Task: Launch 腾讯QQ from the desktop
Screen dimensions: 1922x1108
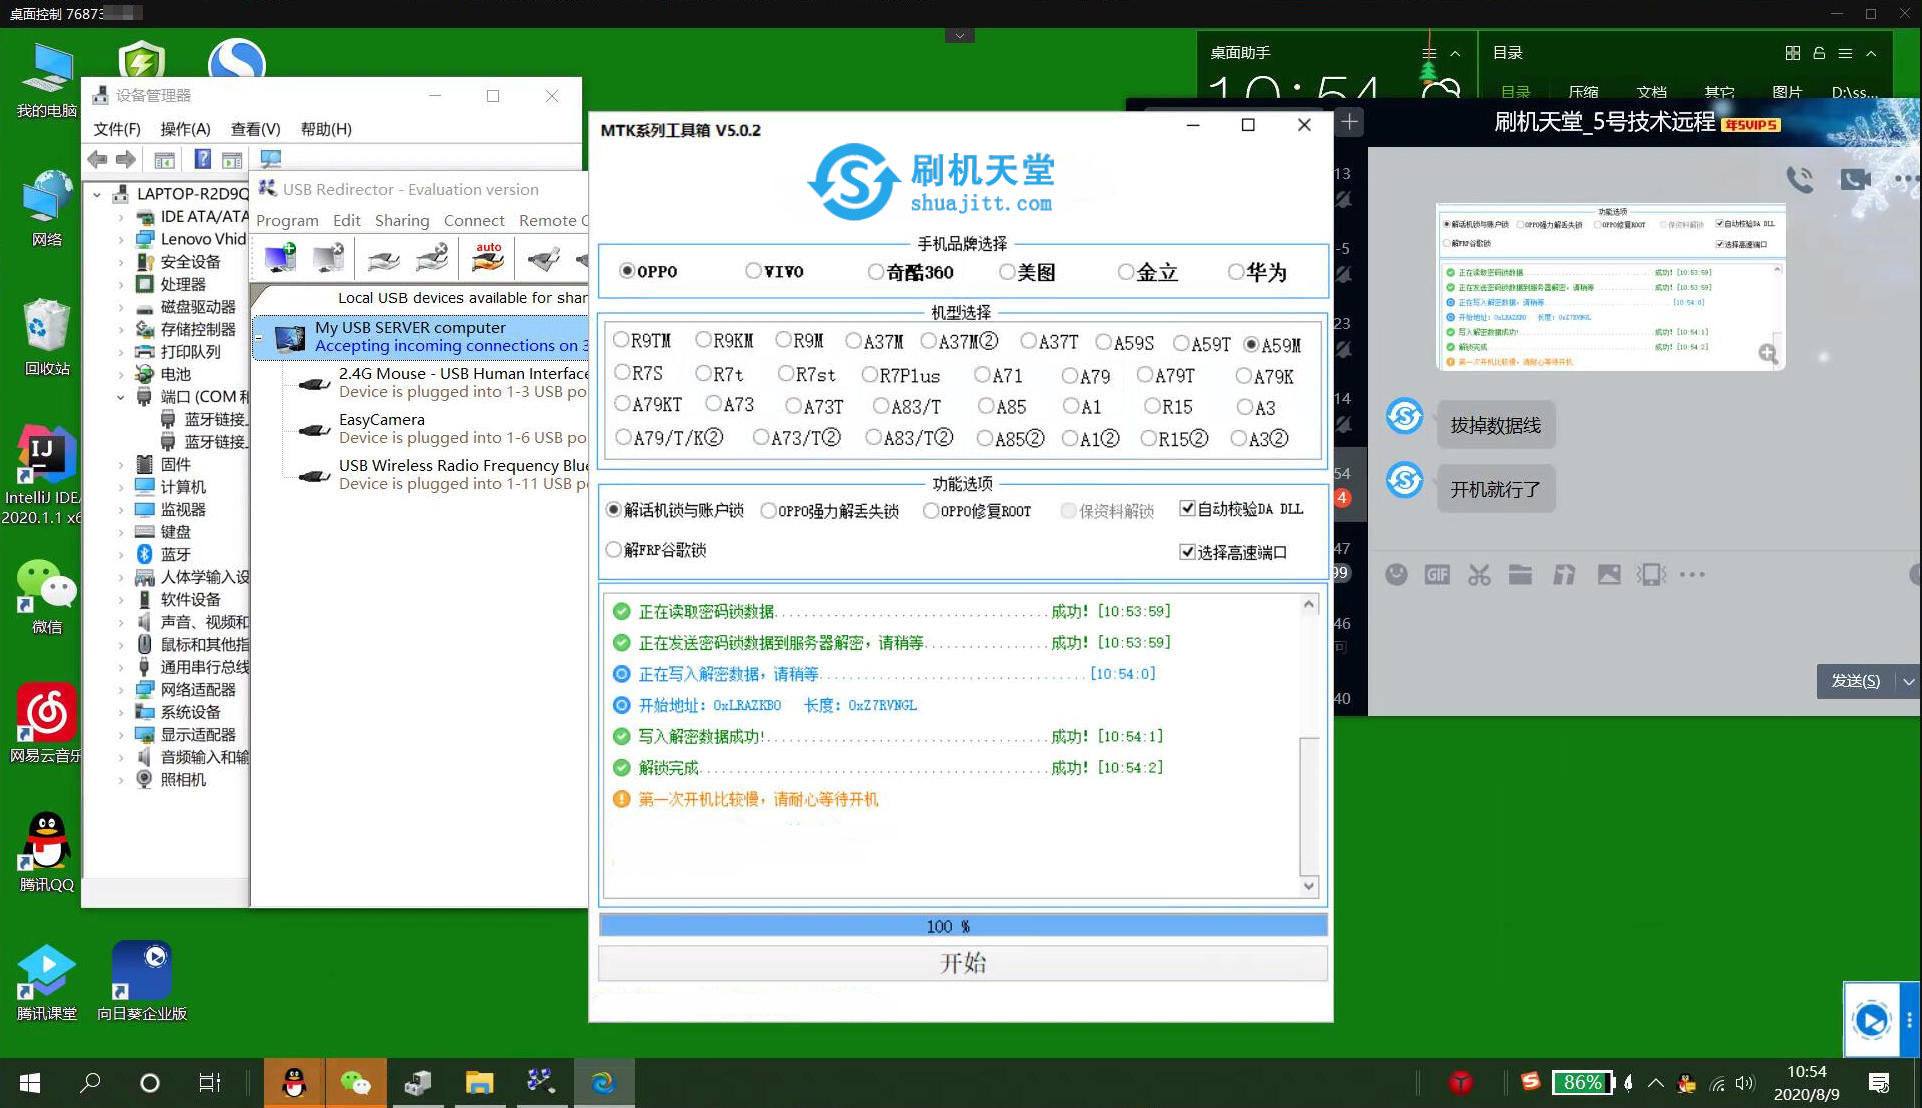Action: [x=46, y=851]
